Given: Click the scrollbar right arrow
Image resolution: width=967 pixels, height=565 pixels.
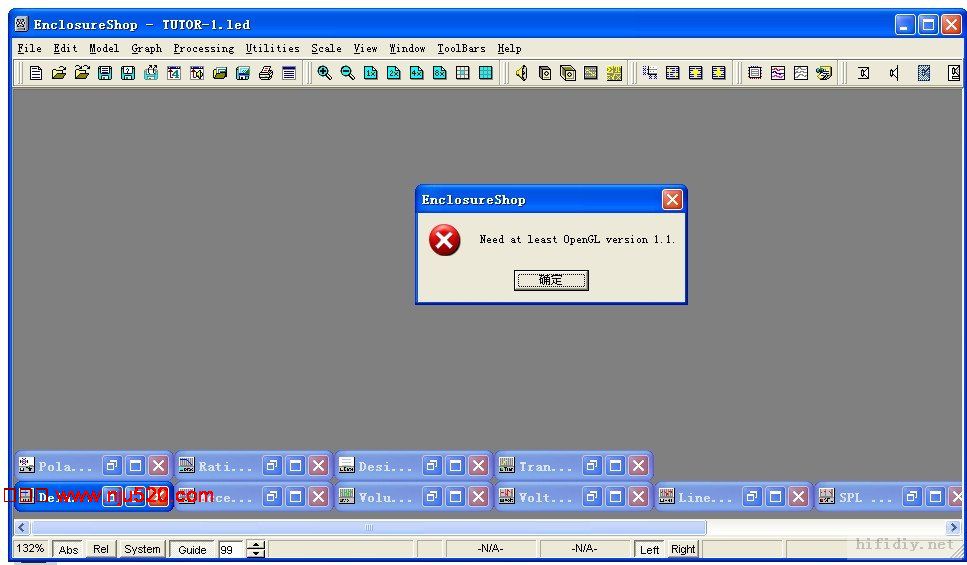Looking at the screenshot, I should coord(953,527).
